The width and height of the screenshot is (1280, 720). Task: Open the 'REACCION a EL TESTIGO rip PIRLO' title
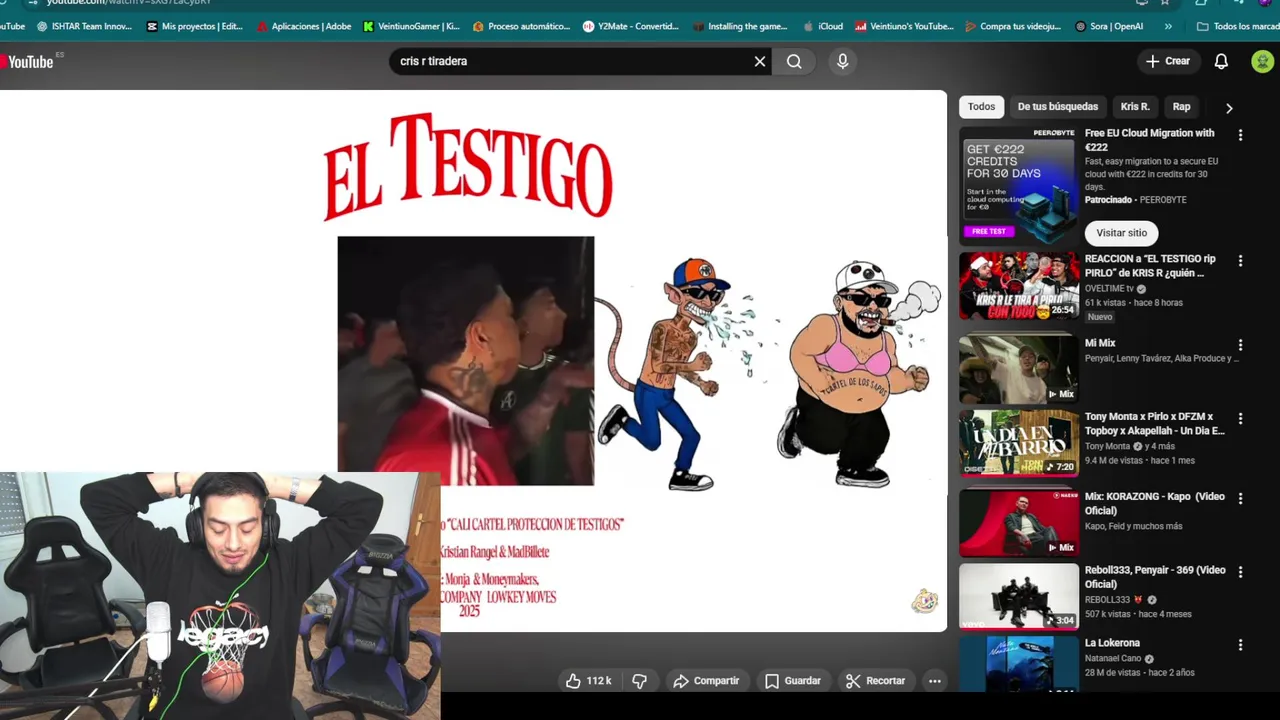point(1150,266)
